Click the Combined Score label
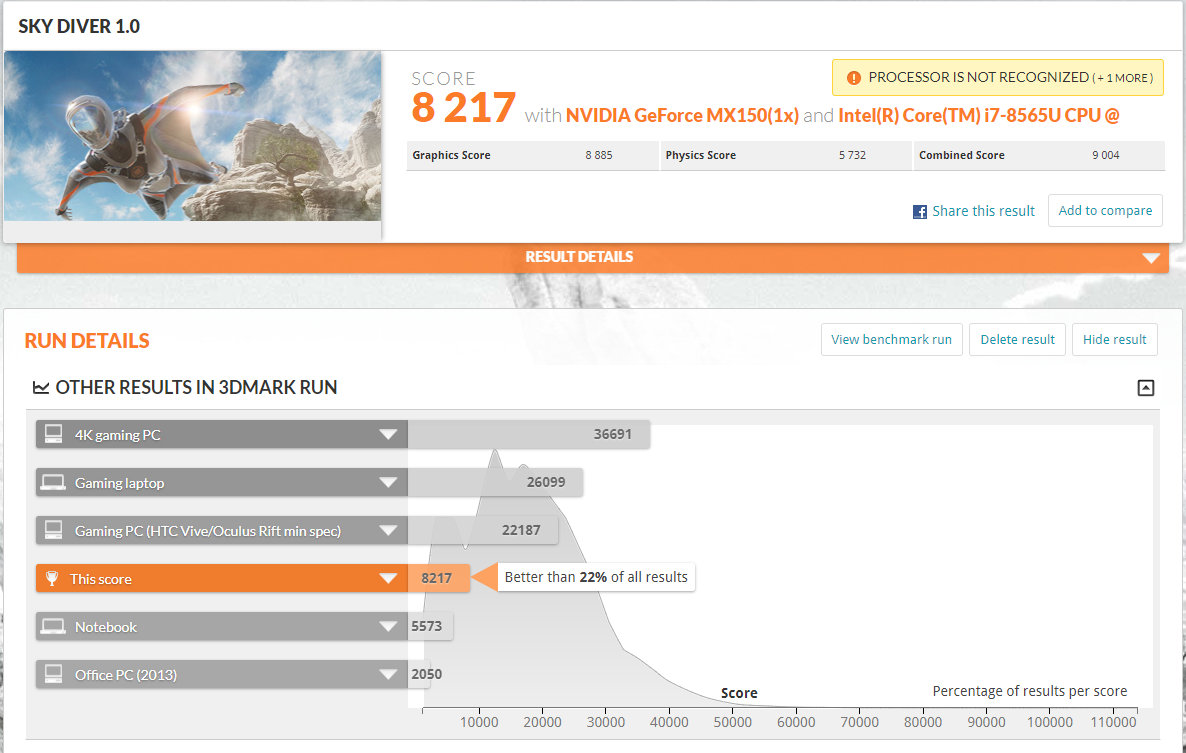 [x=961, y=155]
